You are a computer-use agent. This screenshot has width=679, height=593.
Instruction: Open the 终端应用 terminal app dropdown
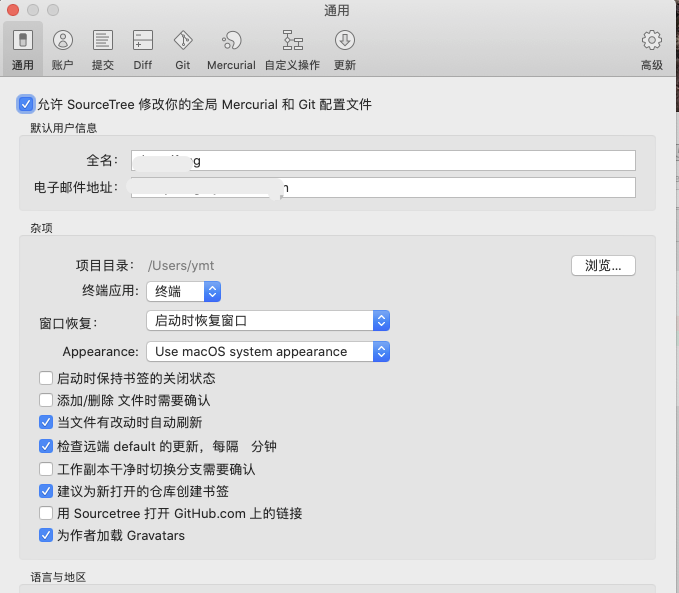[184, 292]
